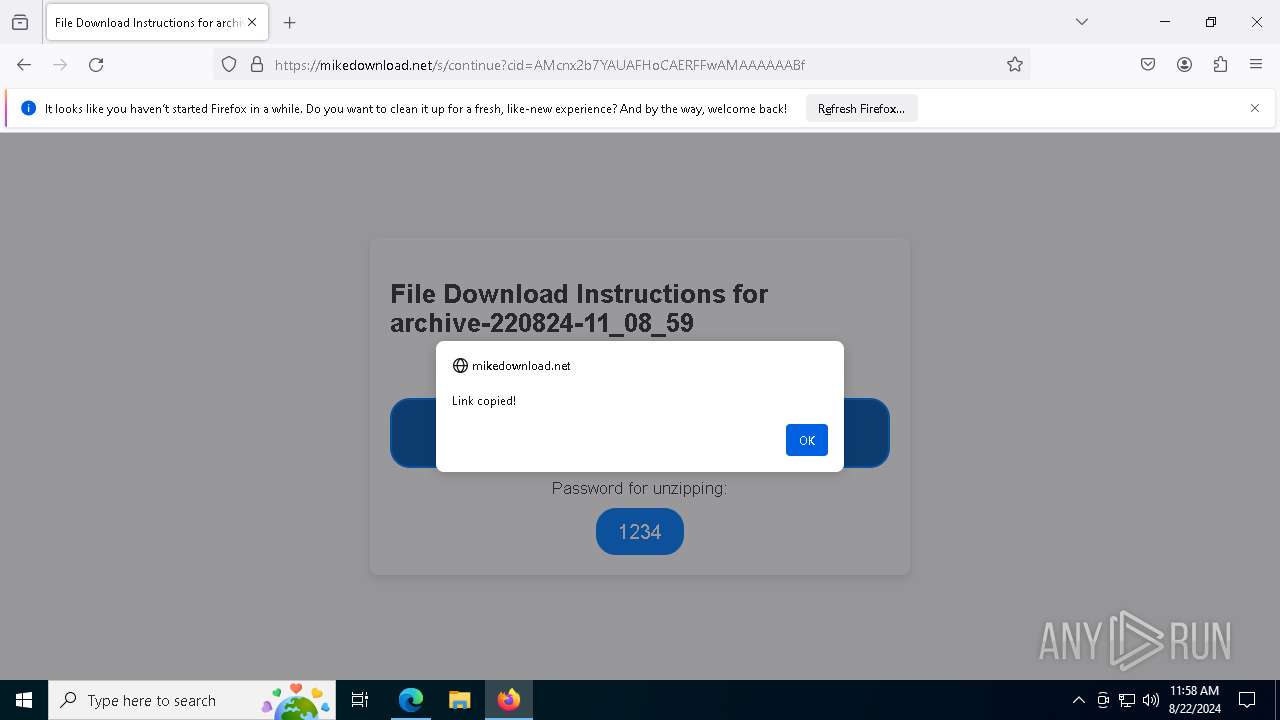Click the Windows Start button

24,700
